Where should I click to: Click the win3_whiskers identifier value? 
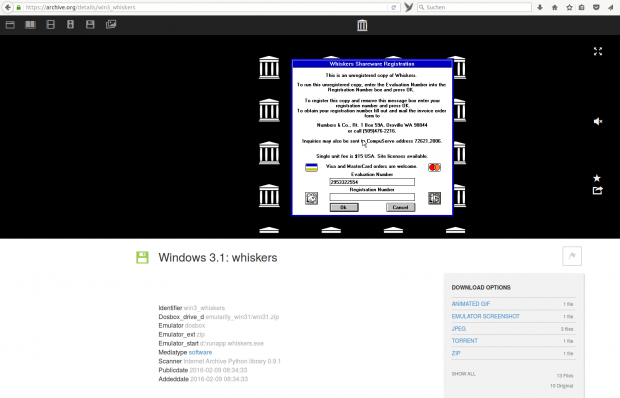tap(204, 308)
